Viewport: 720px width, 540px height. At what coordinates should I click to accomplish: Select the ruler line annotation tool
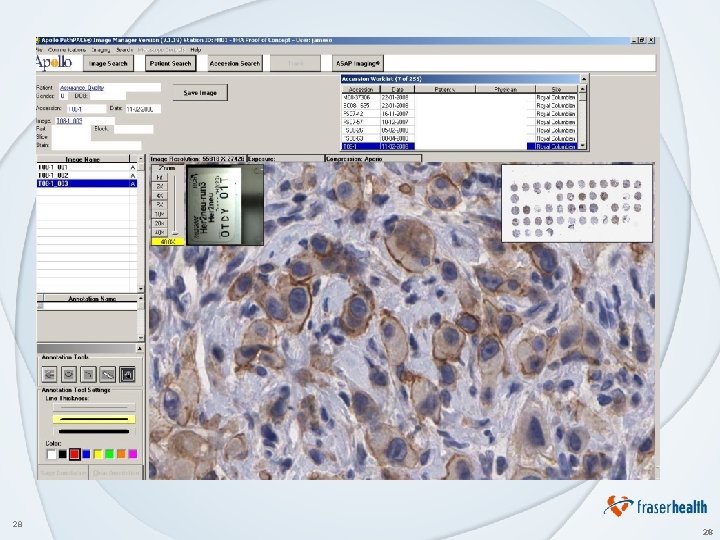107,374
